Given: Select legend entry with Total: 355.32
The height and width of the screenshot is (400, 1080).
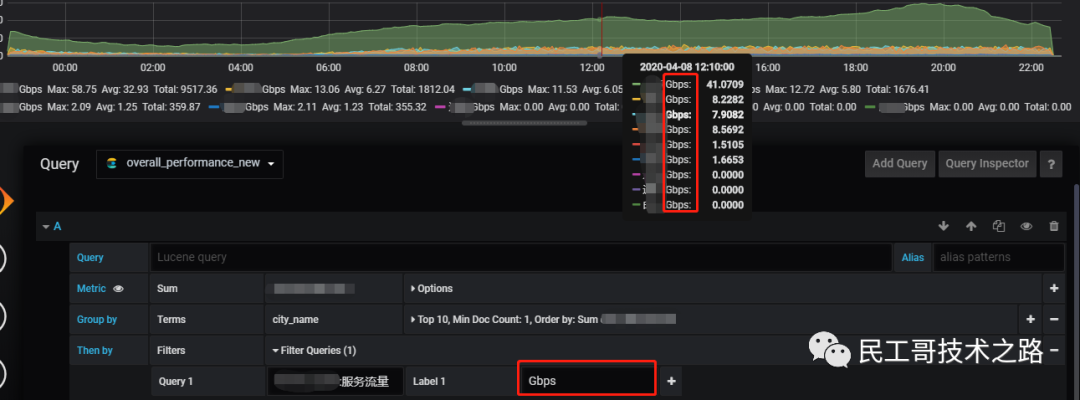Looking at the screenshot, I should [x=318, y=107].
